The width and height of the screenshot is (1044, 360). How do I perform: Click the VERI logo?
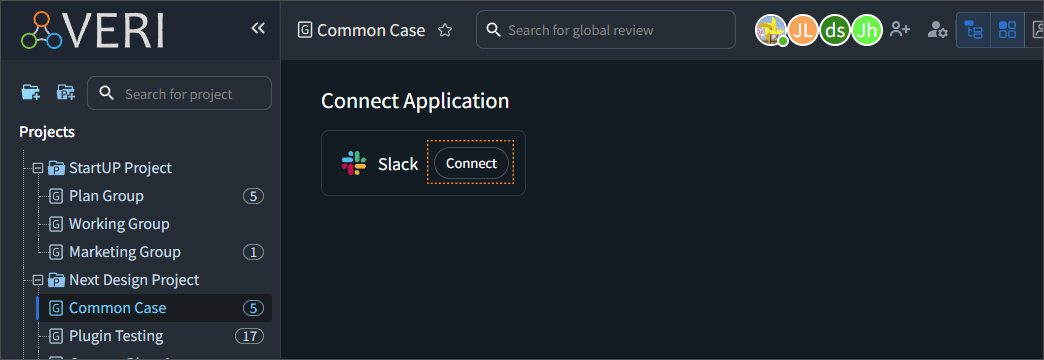click(x=93, y=30)
